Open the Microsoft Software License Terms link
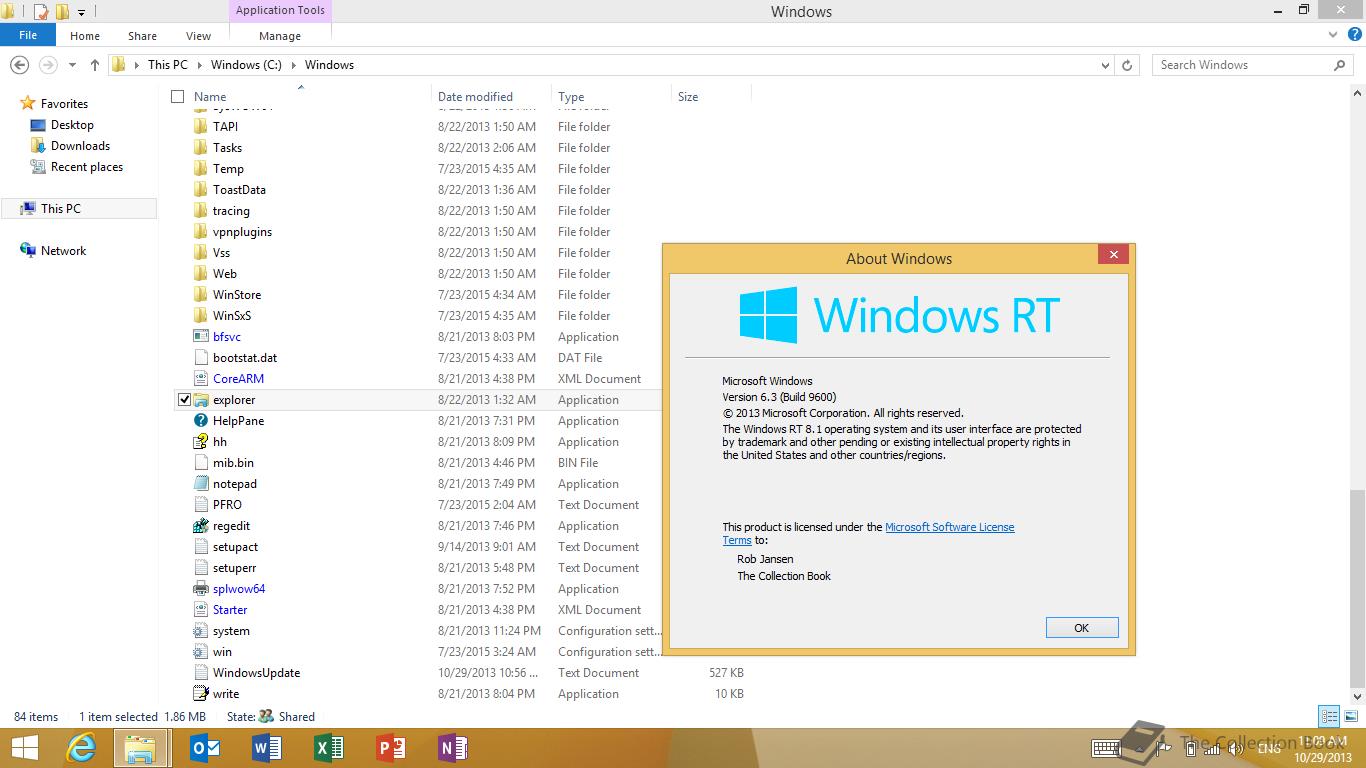The height and width of the screenshot is (768, 1366). point(950,527)
